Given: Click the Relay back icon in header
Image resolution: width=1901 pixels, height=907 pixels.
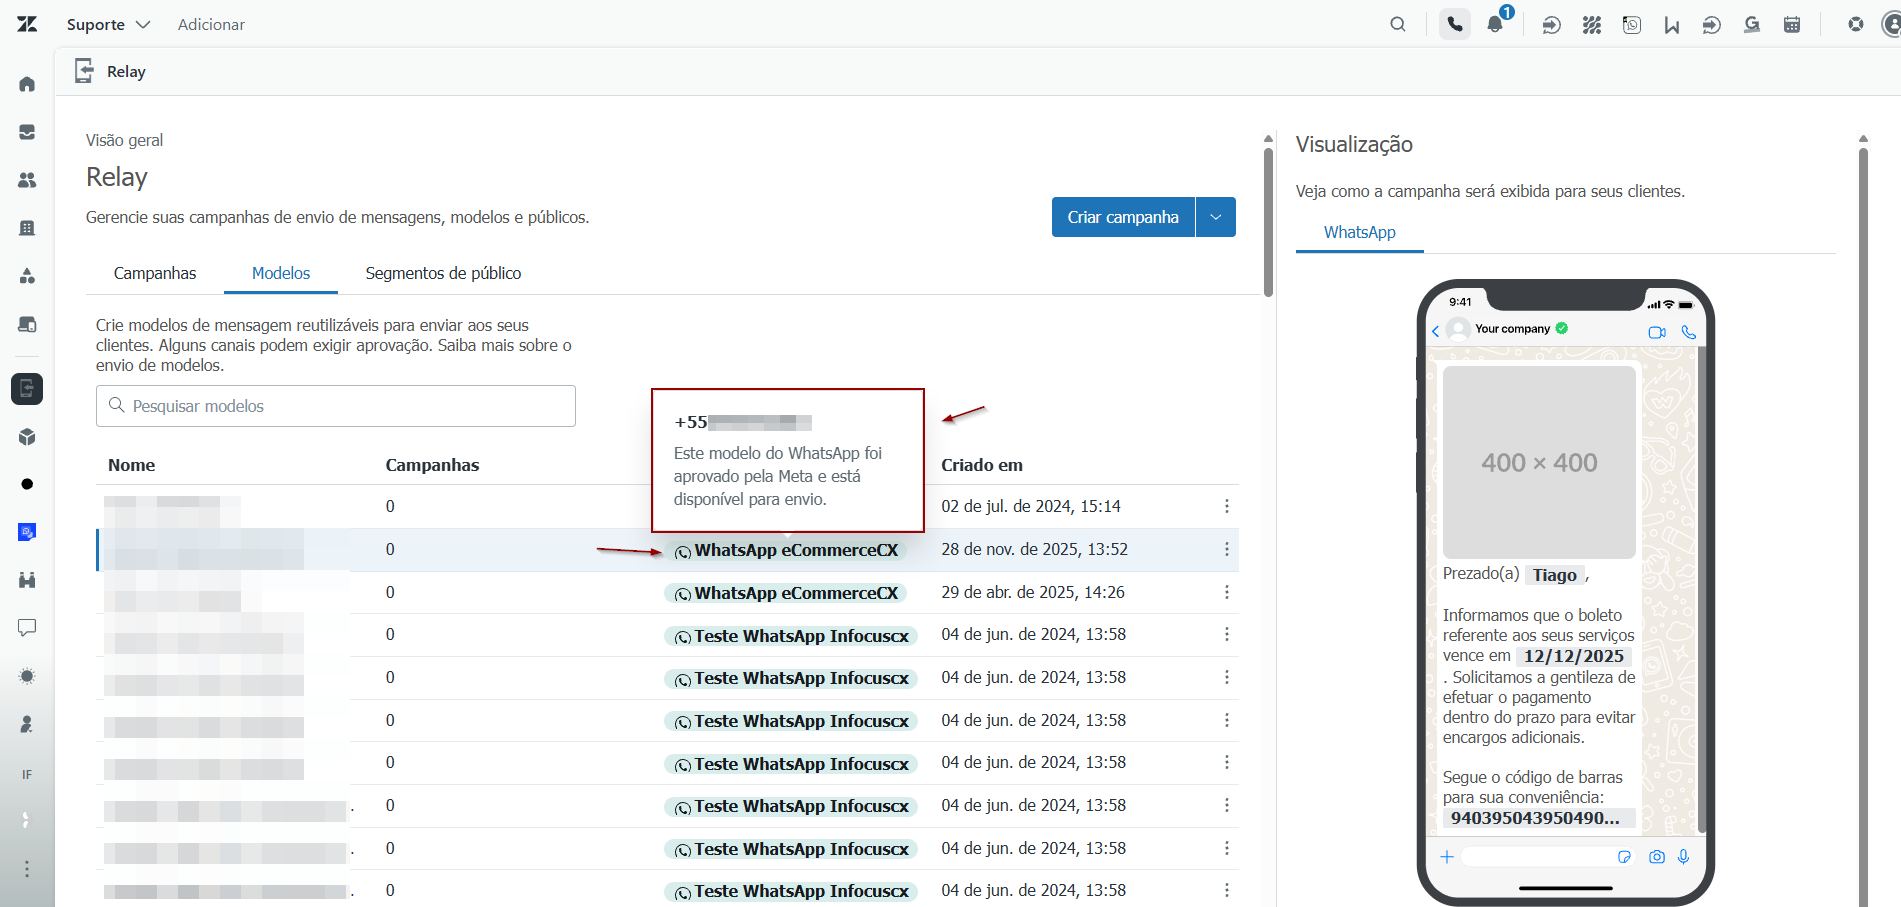Looking at the screenshot, I should pyautogui.click(x=85, y=71).
